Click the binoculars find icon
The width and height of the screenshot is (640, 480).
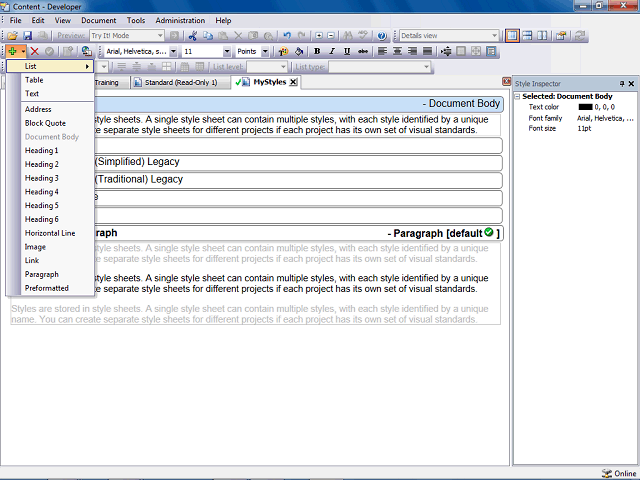[x=348, y=36]
